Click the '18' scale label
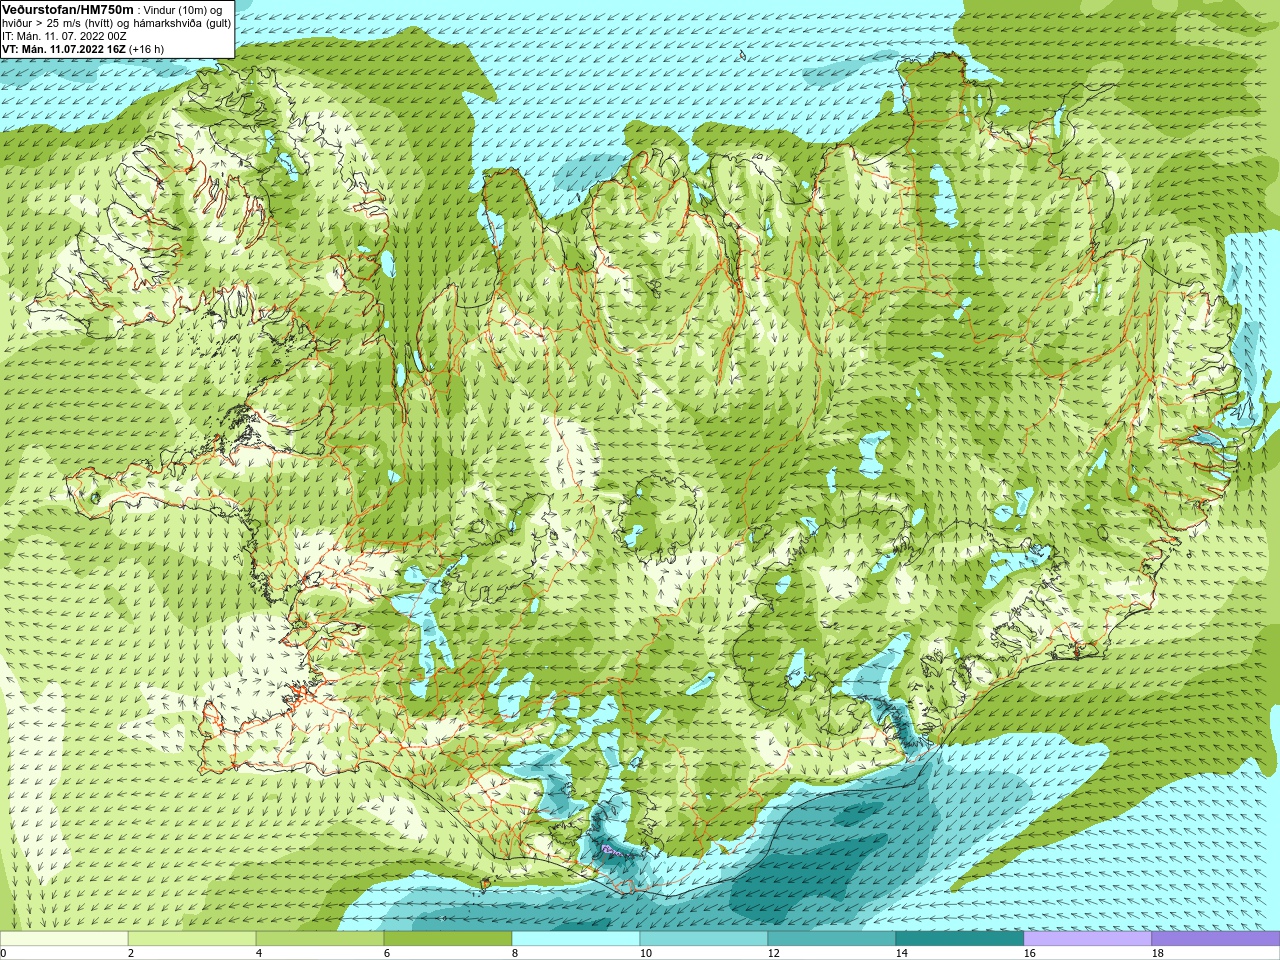 1157,953
